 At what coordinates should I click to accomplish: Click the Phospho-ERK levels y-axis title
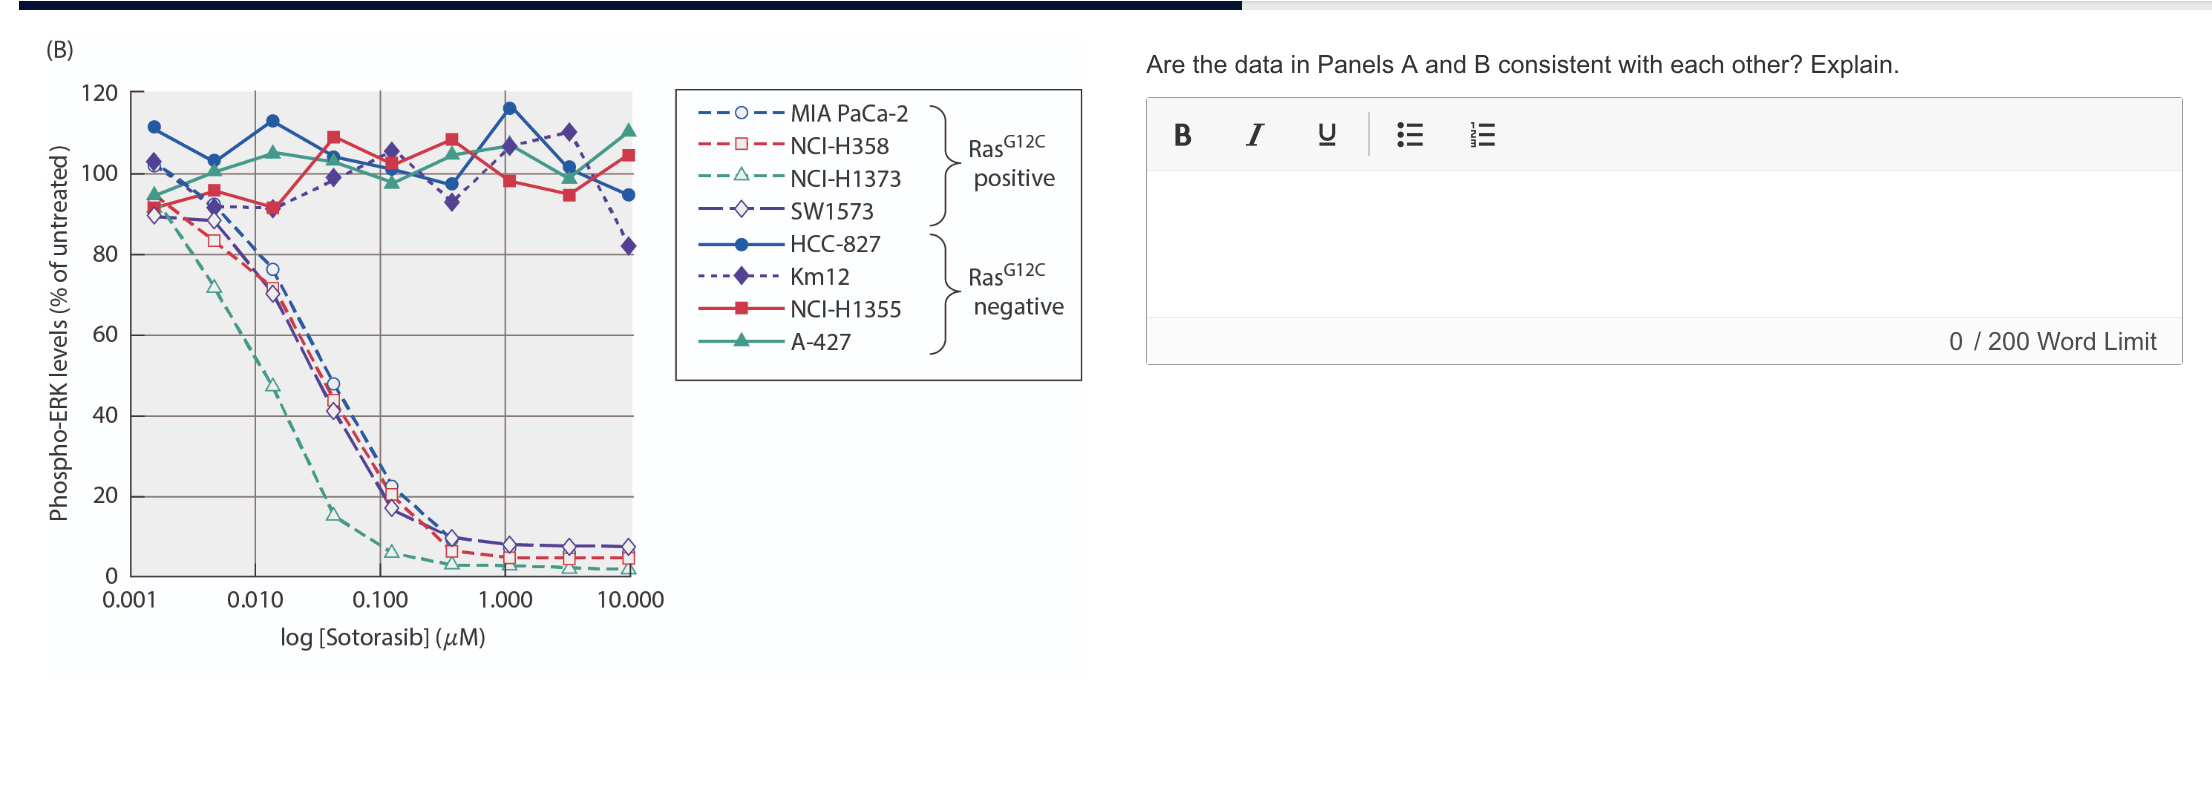59,333
